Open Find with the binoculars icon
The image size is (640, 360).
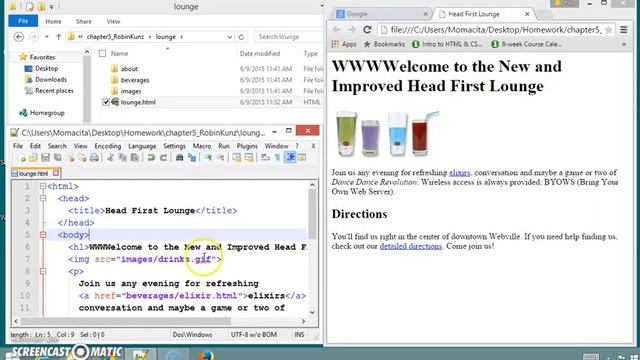pyautogui.click(x=179, y=158)
